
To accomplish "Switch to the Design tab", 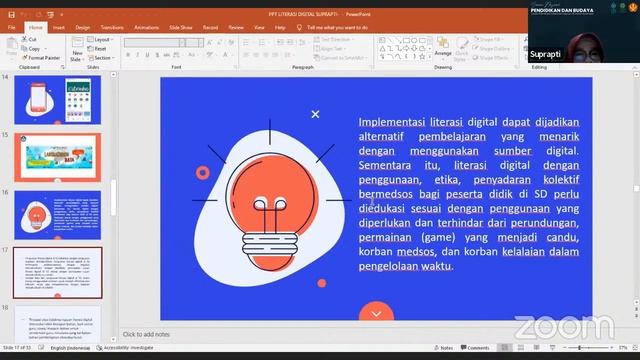I will pyautogui.click(x=82, y=28).
